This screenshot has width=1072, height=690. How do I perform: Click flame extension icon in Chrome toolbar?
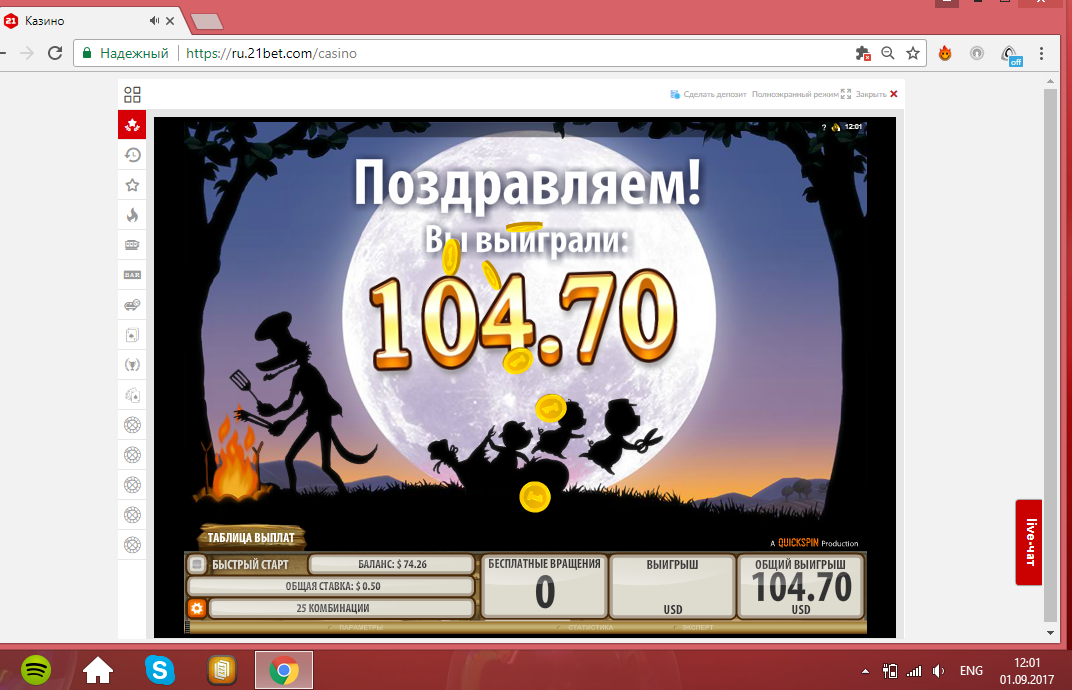pyautogui.click(x=945, y=53)
